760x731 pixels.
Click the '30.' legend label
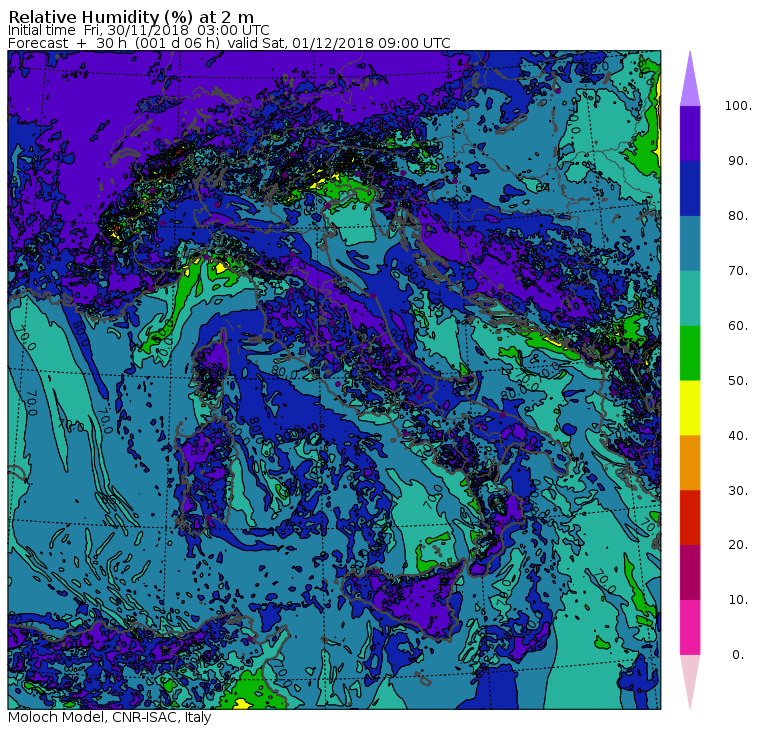click(738, 491)
